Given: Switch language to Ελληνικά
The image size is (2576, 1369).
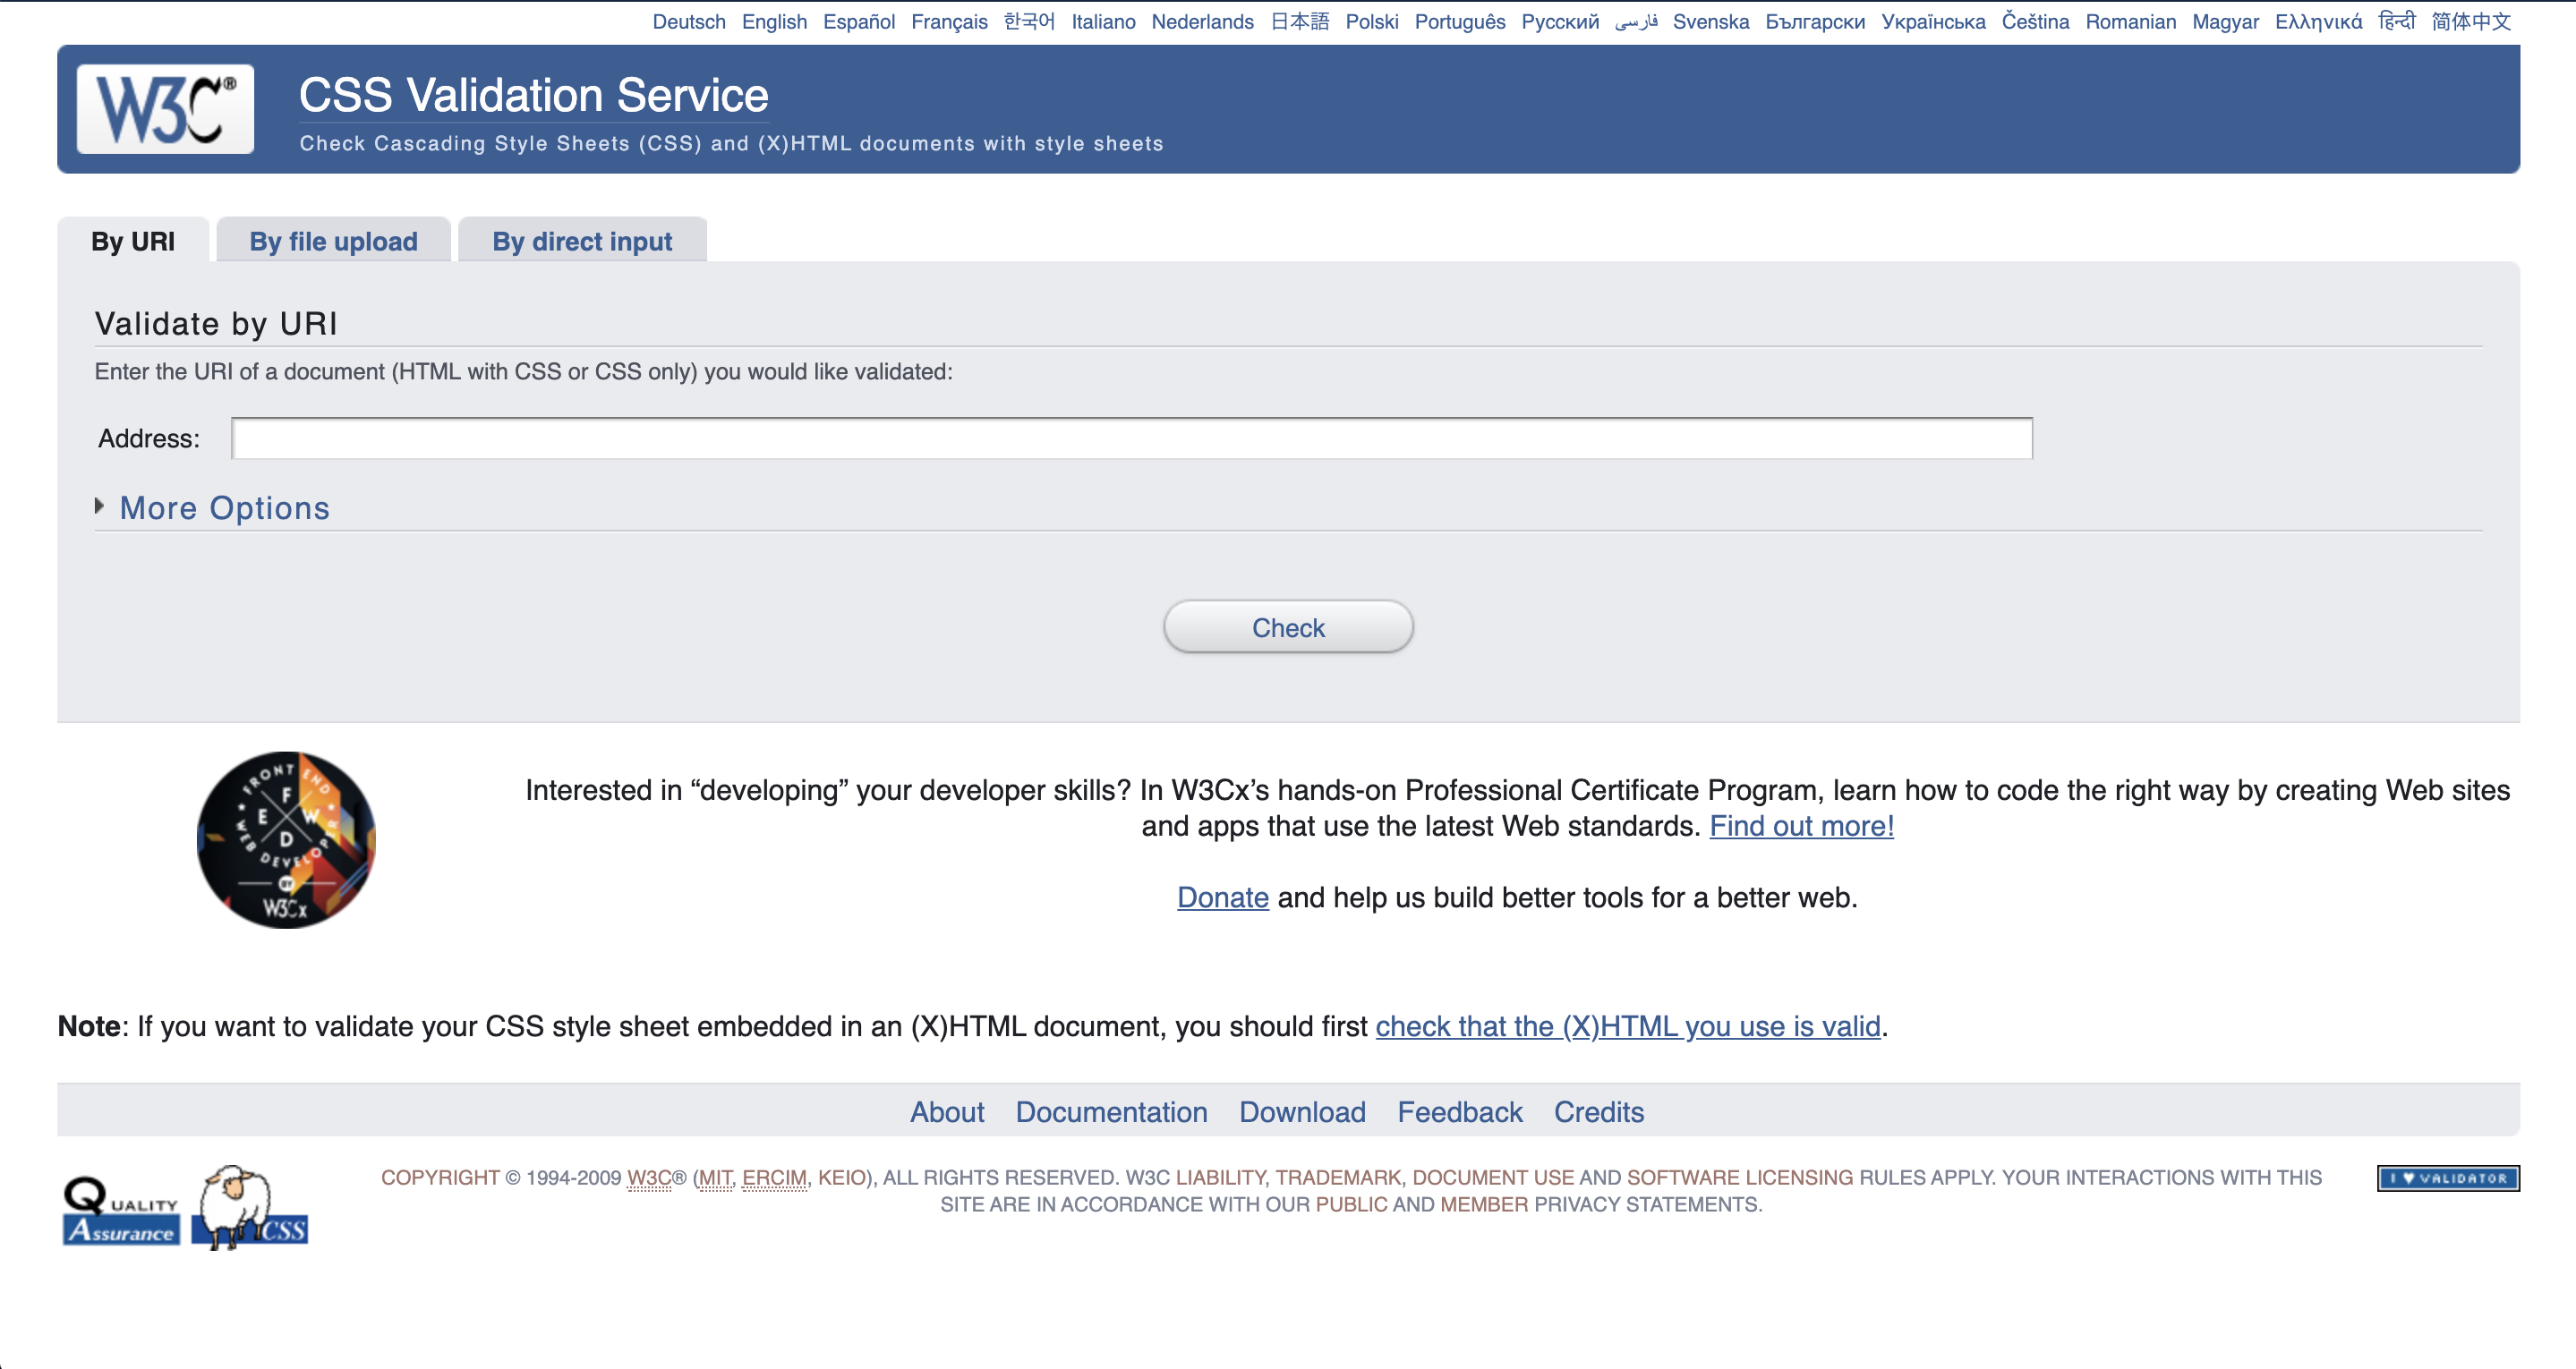Looking at the screenshot, I should 2318,22.
